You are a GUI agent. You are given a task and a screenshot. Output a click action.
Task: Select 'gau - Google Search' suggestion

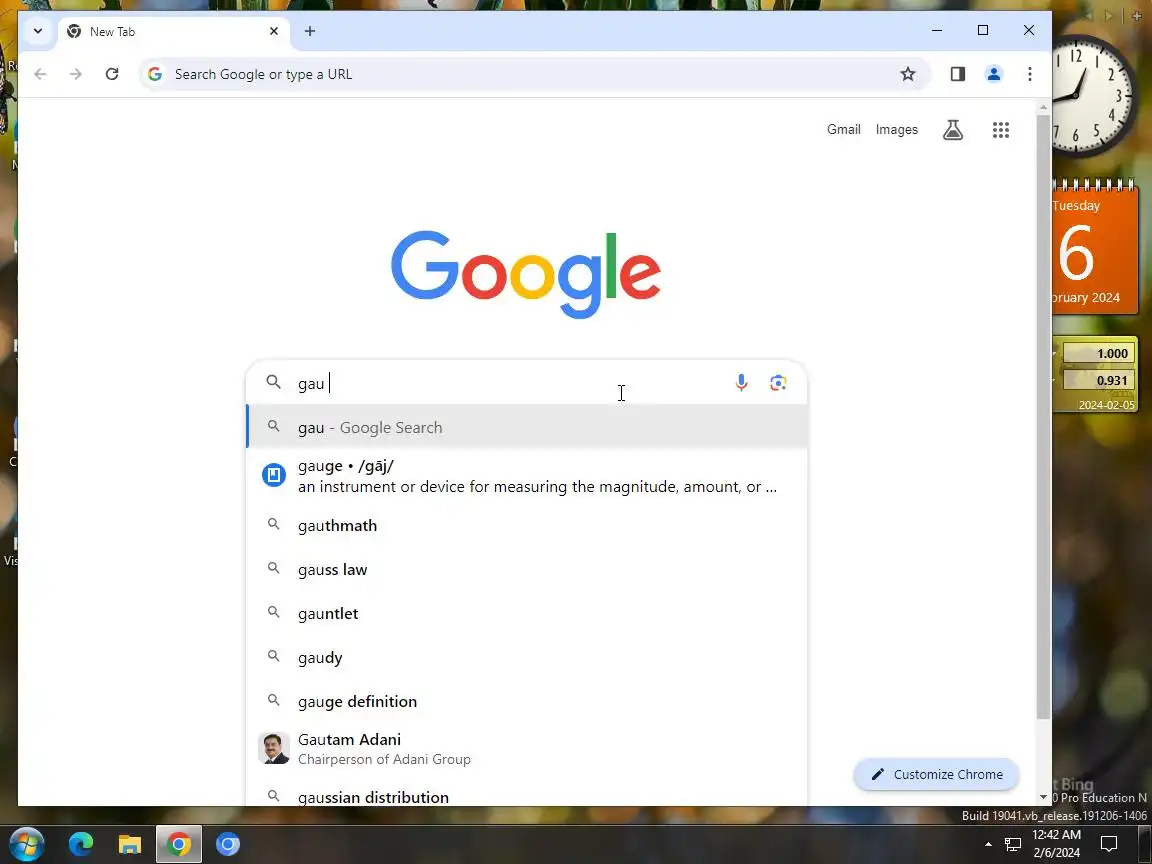tap(527, 427)
